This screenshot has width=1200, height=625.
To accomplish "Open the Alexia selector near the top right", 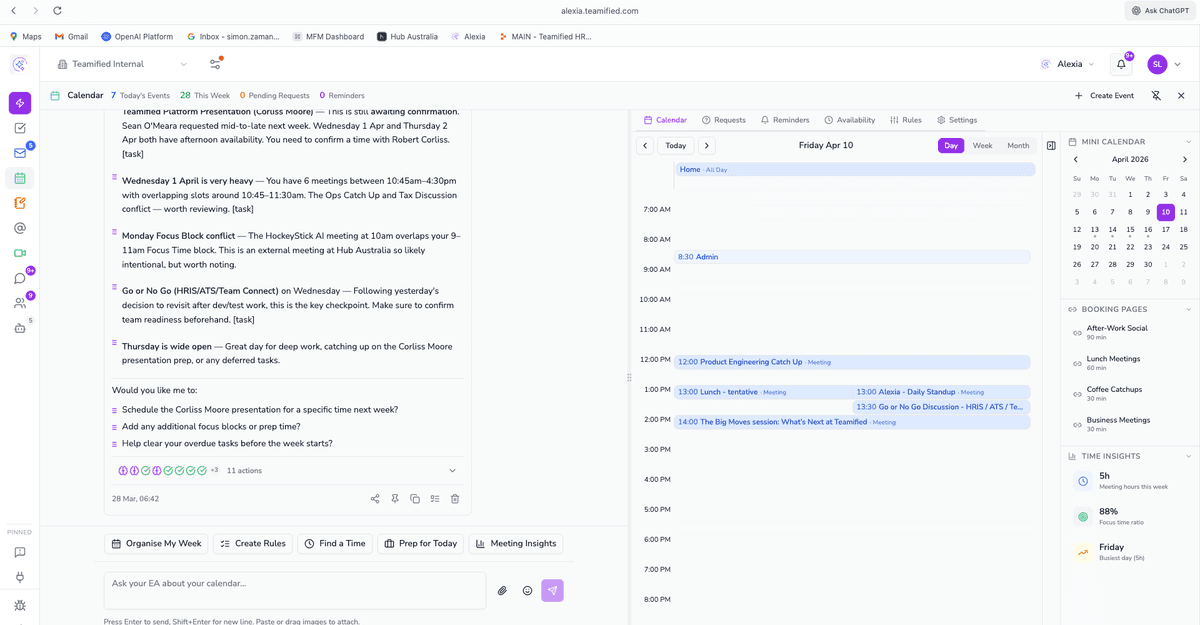I will 1070,62.
